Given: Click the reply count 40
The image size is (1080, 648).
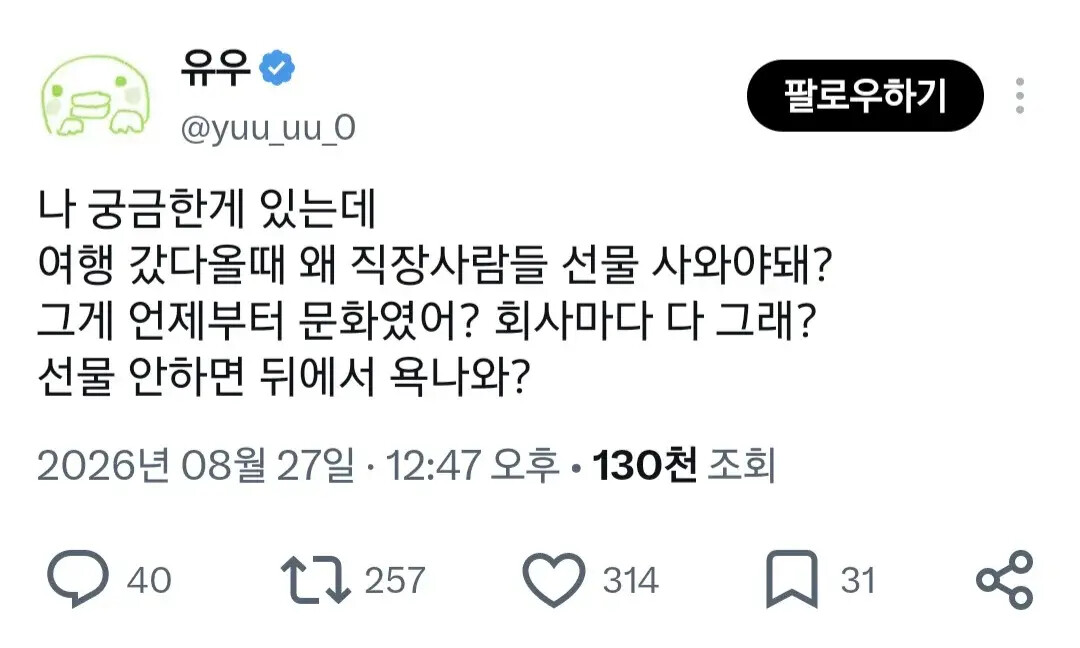Looking at the screenshot, I should 149,581.
